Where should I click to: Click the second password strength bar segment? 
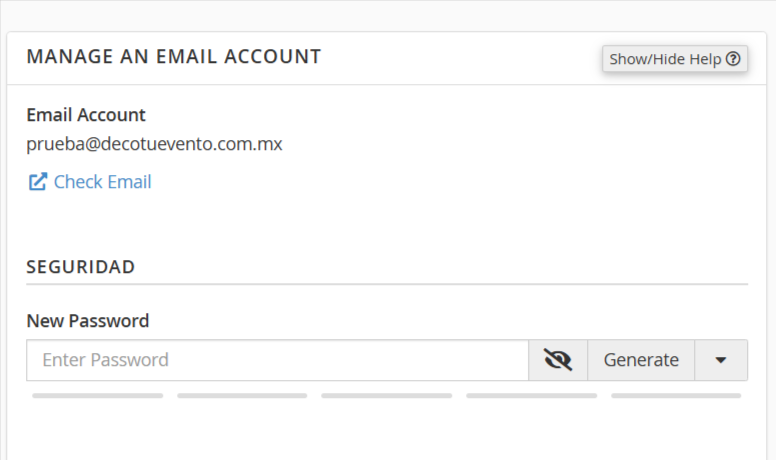(242, 396)
